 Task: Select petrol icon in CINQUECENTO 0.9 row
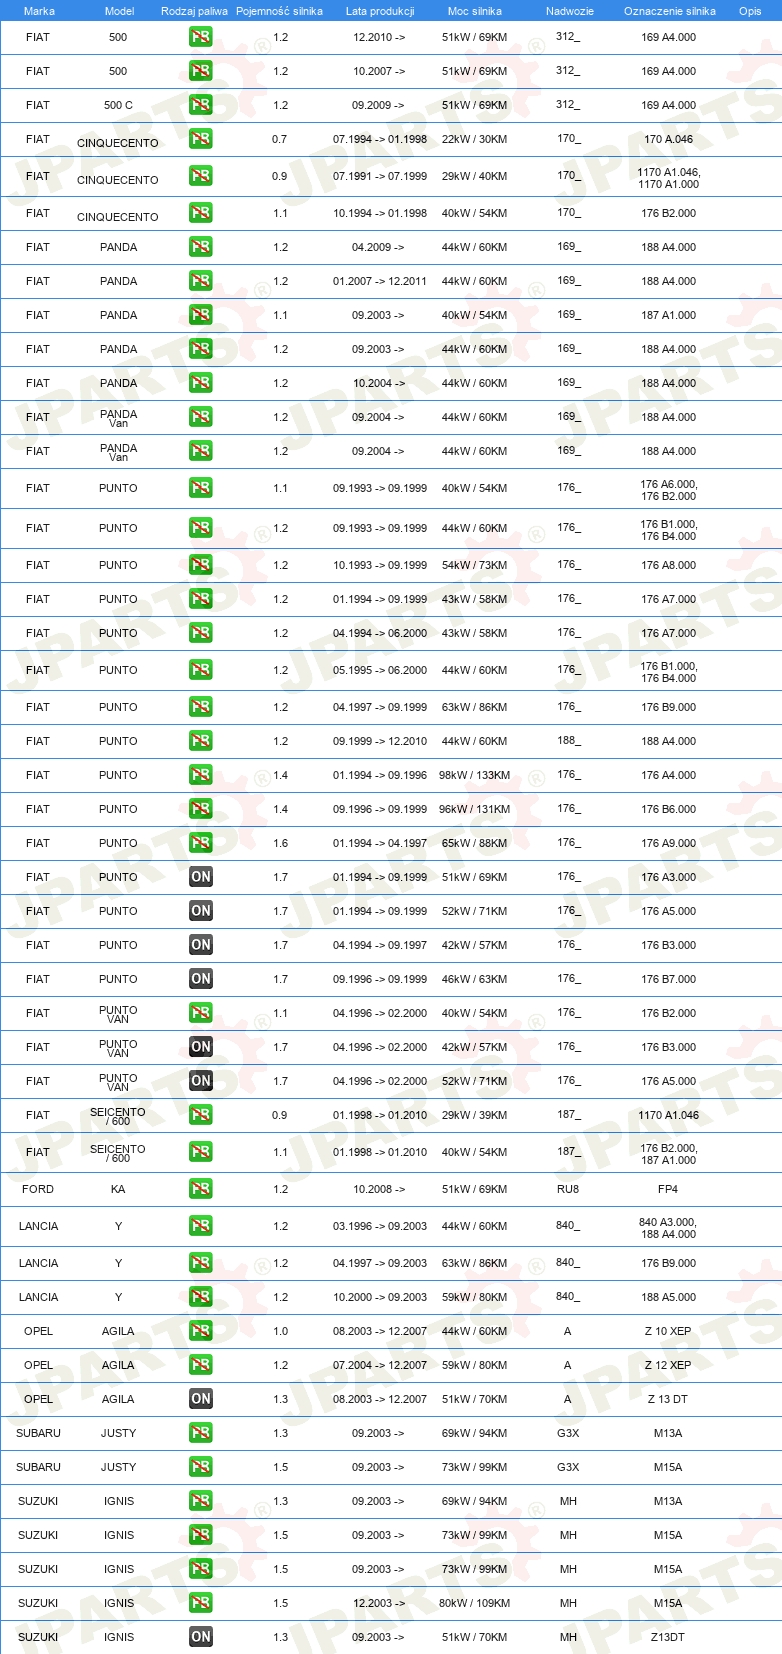(x=201, y=176)
